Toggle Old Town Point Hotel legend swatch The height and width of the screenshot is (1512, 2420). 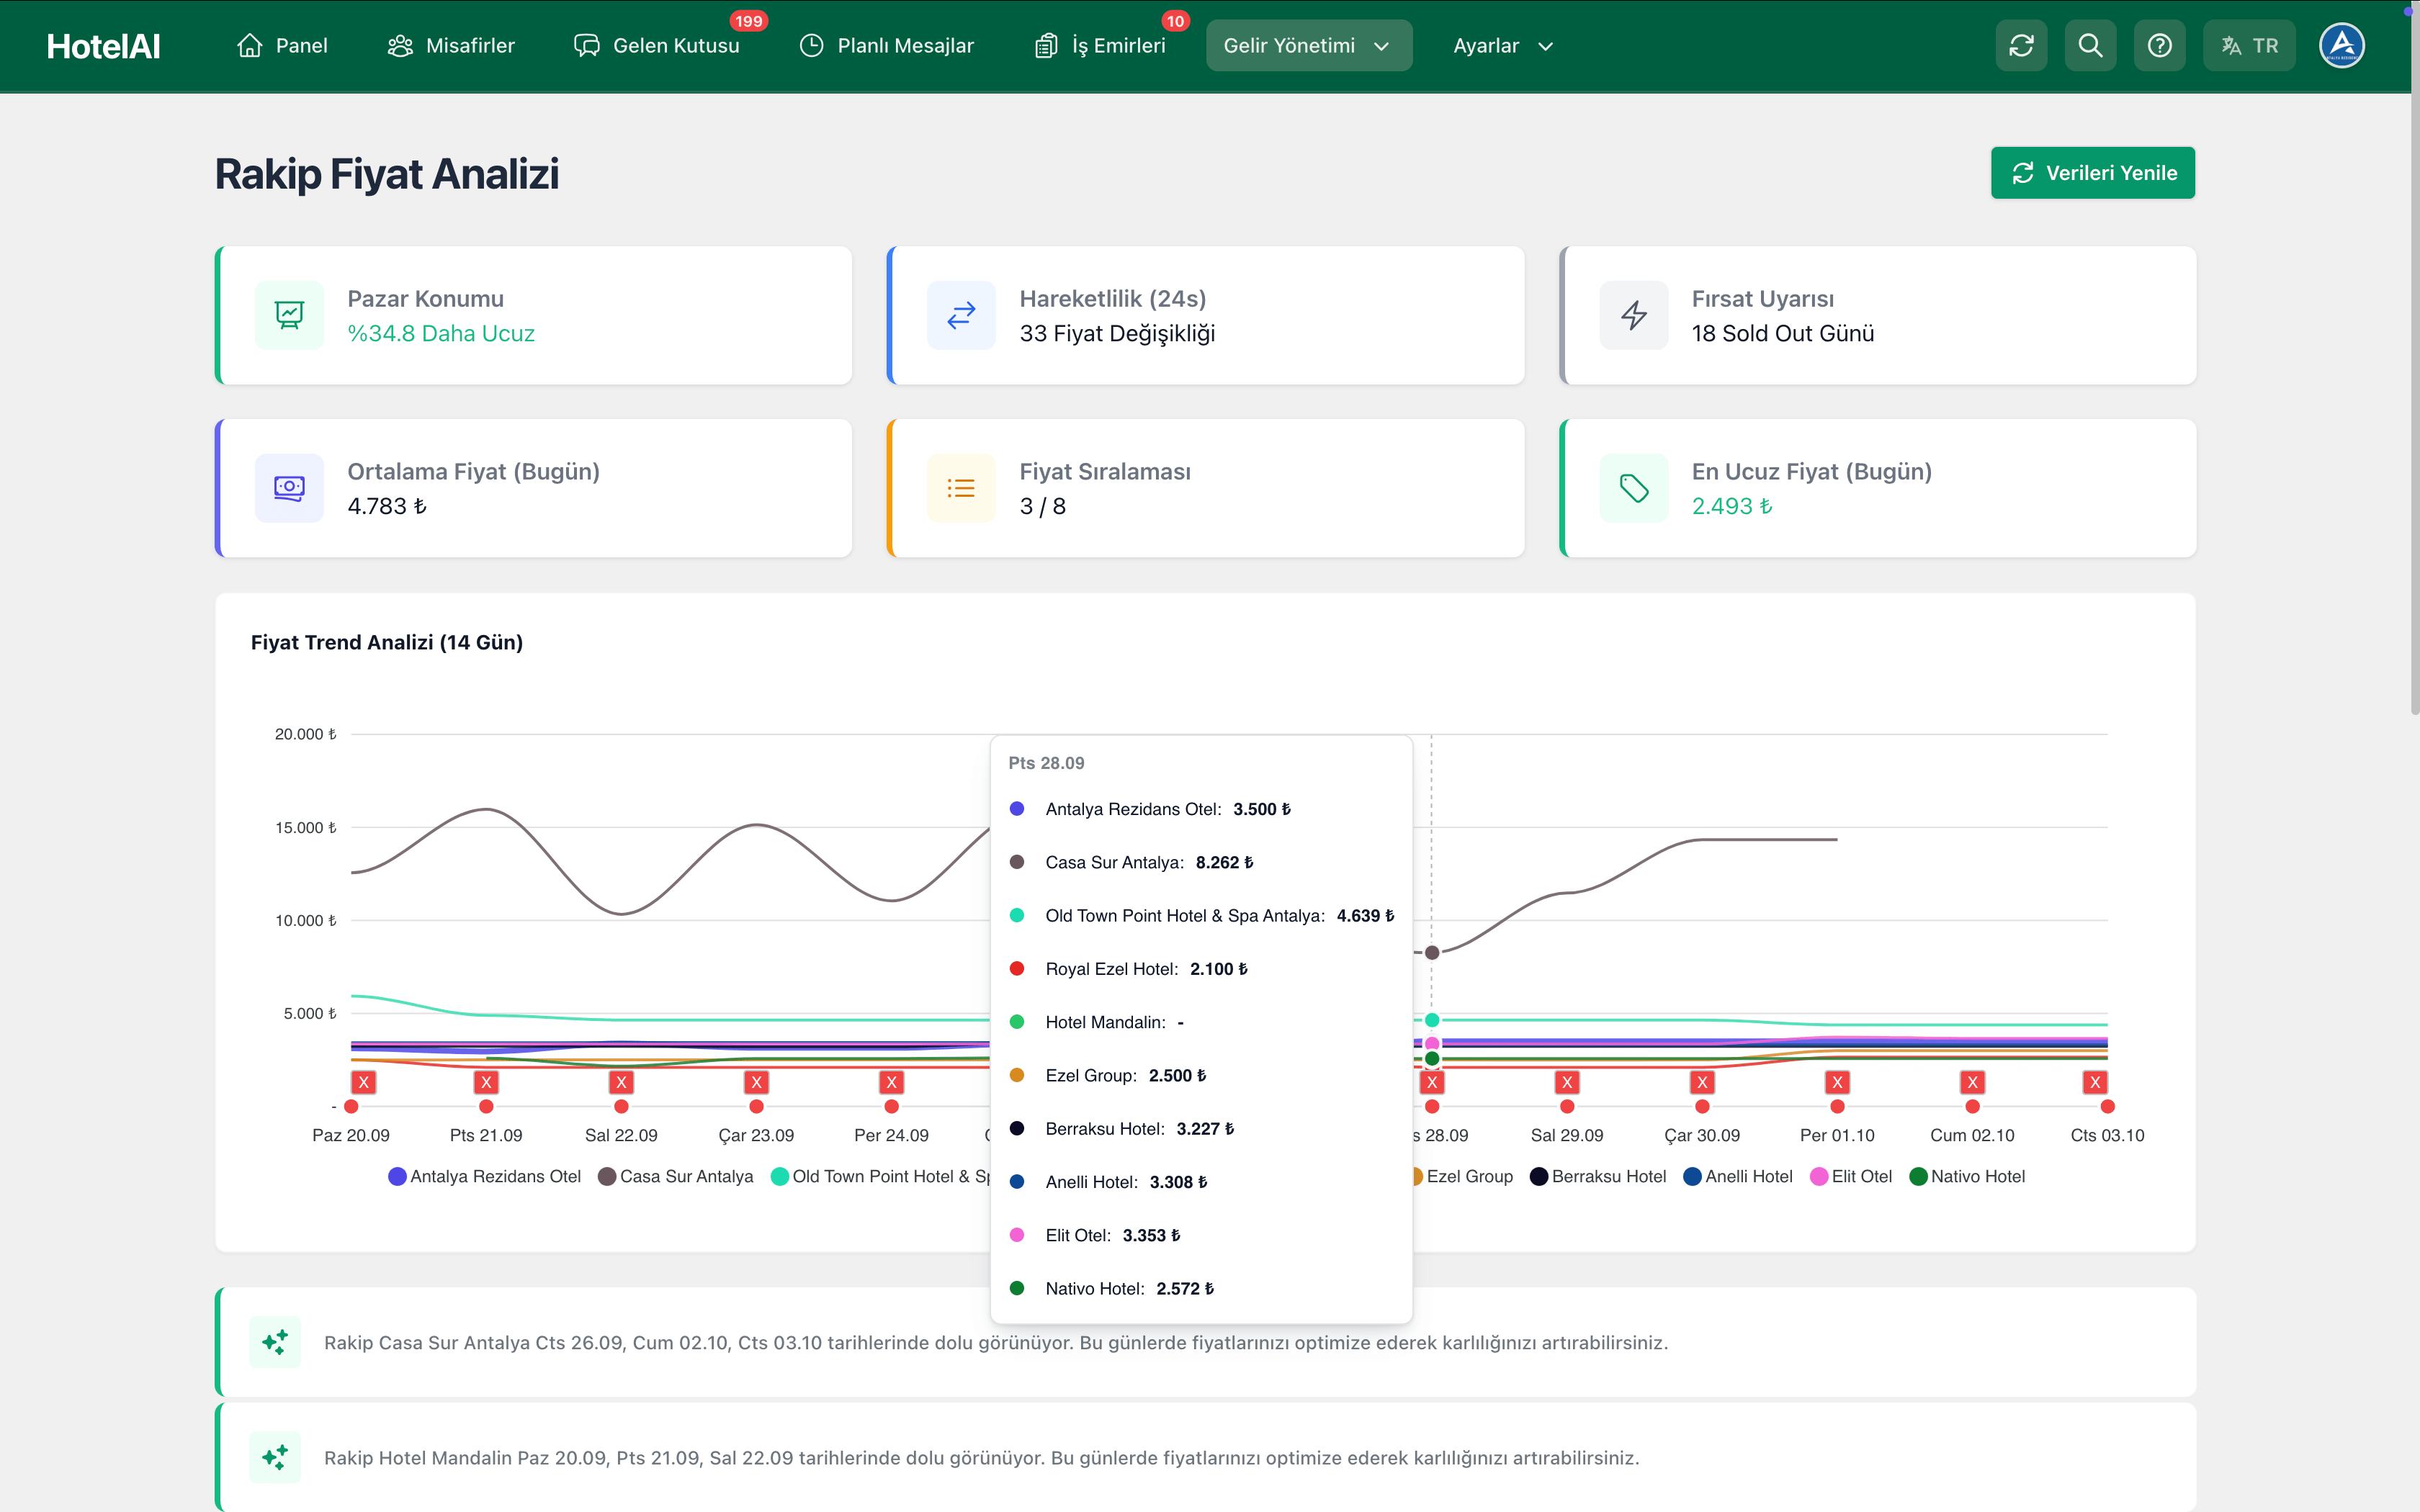(x=780, y=1176)
